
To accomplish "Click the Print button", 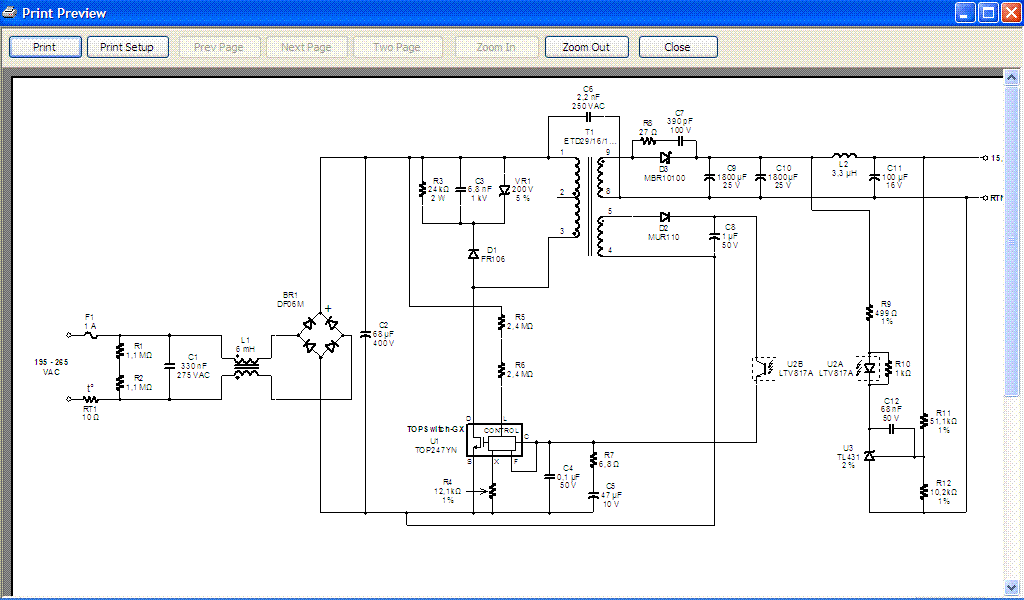I will (45, 47).
